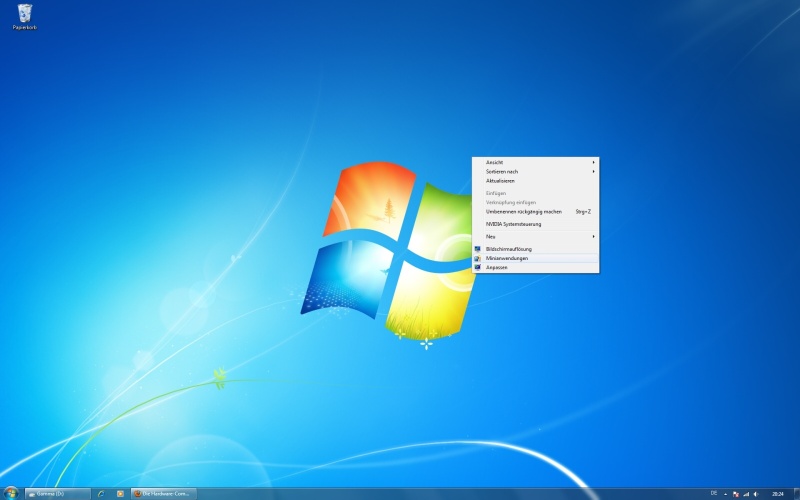Screen dimensions: 800x500
Task: Open the Windows Start orb
Action: coord(10,493)
